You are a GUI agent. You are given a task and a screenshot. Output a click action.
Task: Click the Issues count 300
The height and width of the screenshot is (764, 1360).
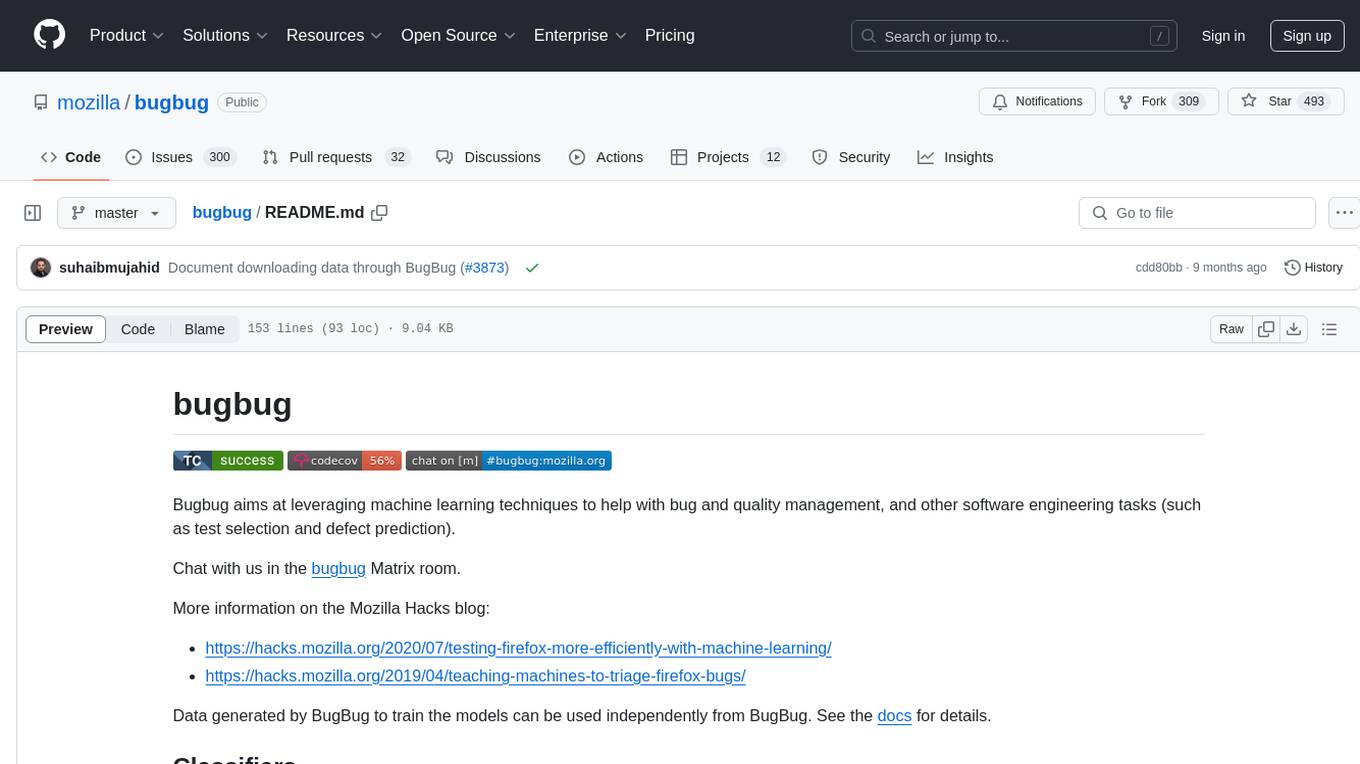(219, 157)
